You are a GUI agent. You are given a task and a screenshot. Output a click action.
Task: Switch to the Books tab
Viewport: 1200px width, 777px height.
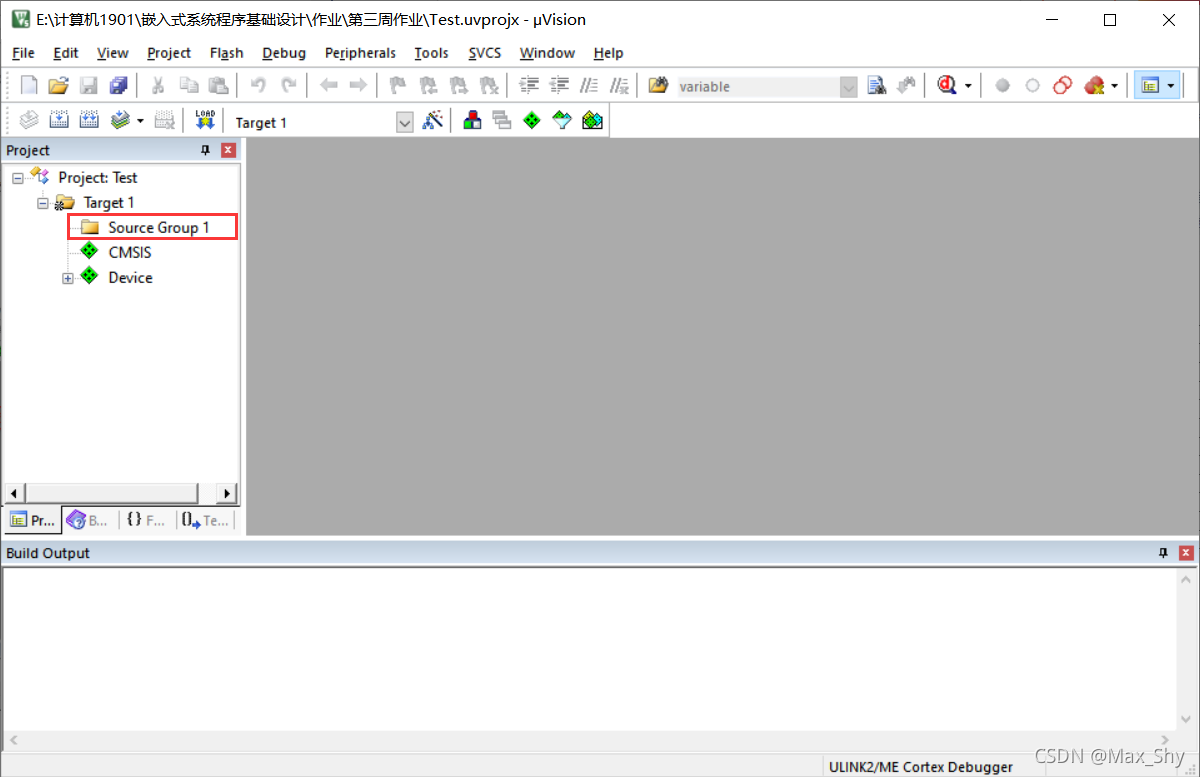88,520
